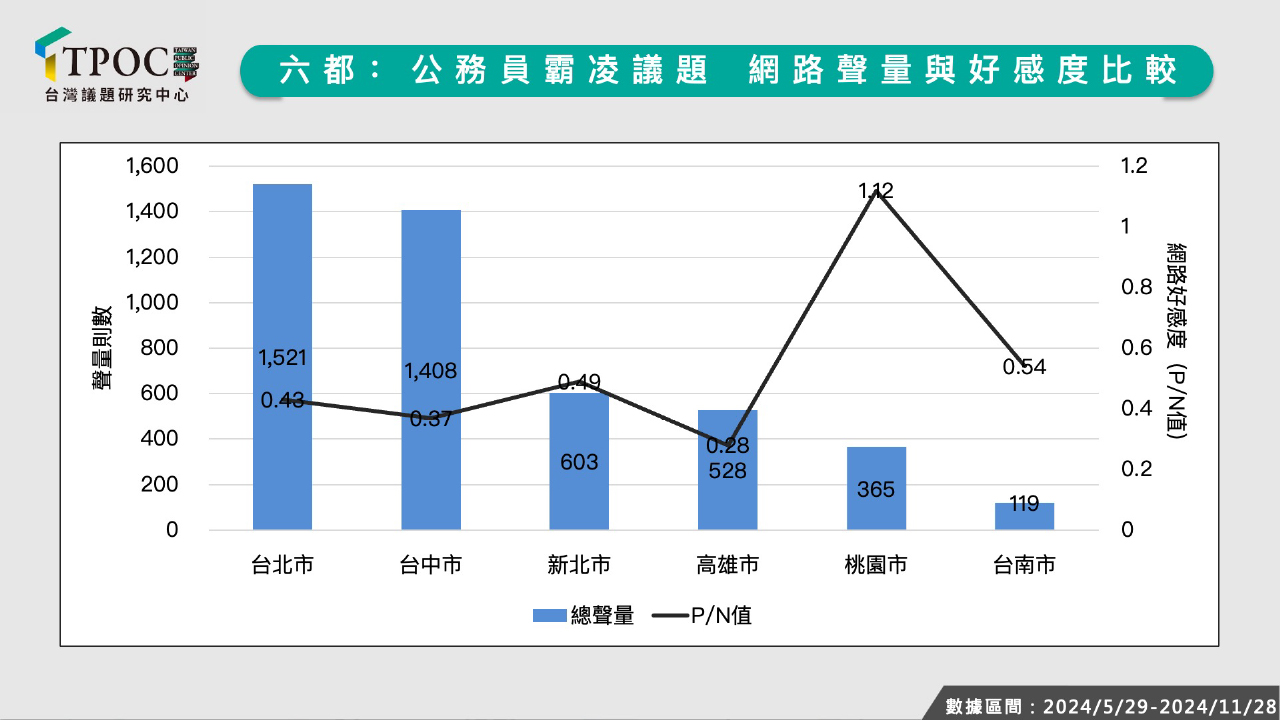Click the 聲量則數 left axis title
Viewport: 1280px width, 720px height.
(103, 347)
